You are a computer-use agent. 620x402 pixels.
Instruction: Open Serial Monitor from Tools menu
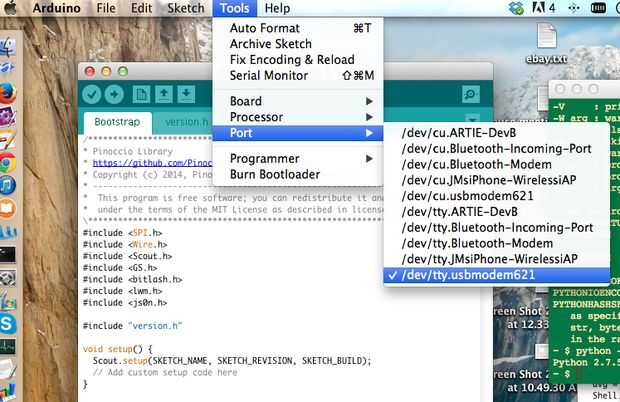[298, 75]
